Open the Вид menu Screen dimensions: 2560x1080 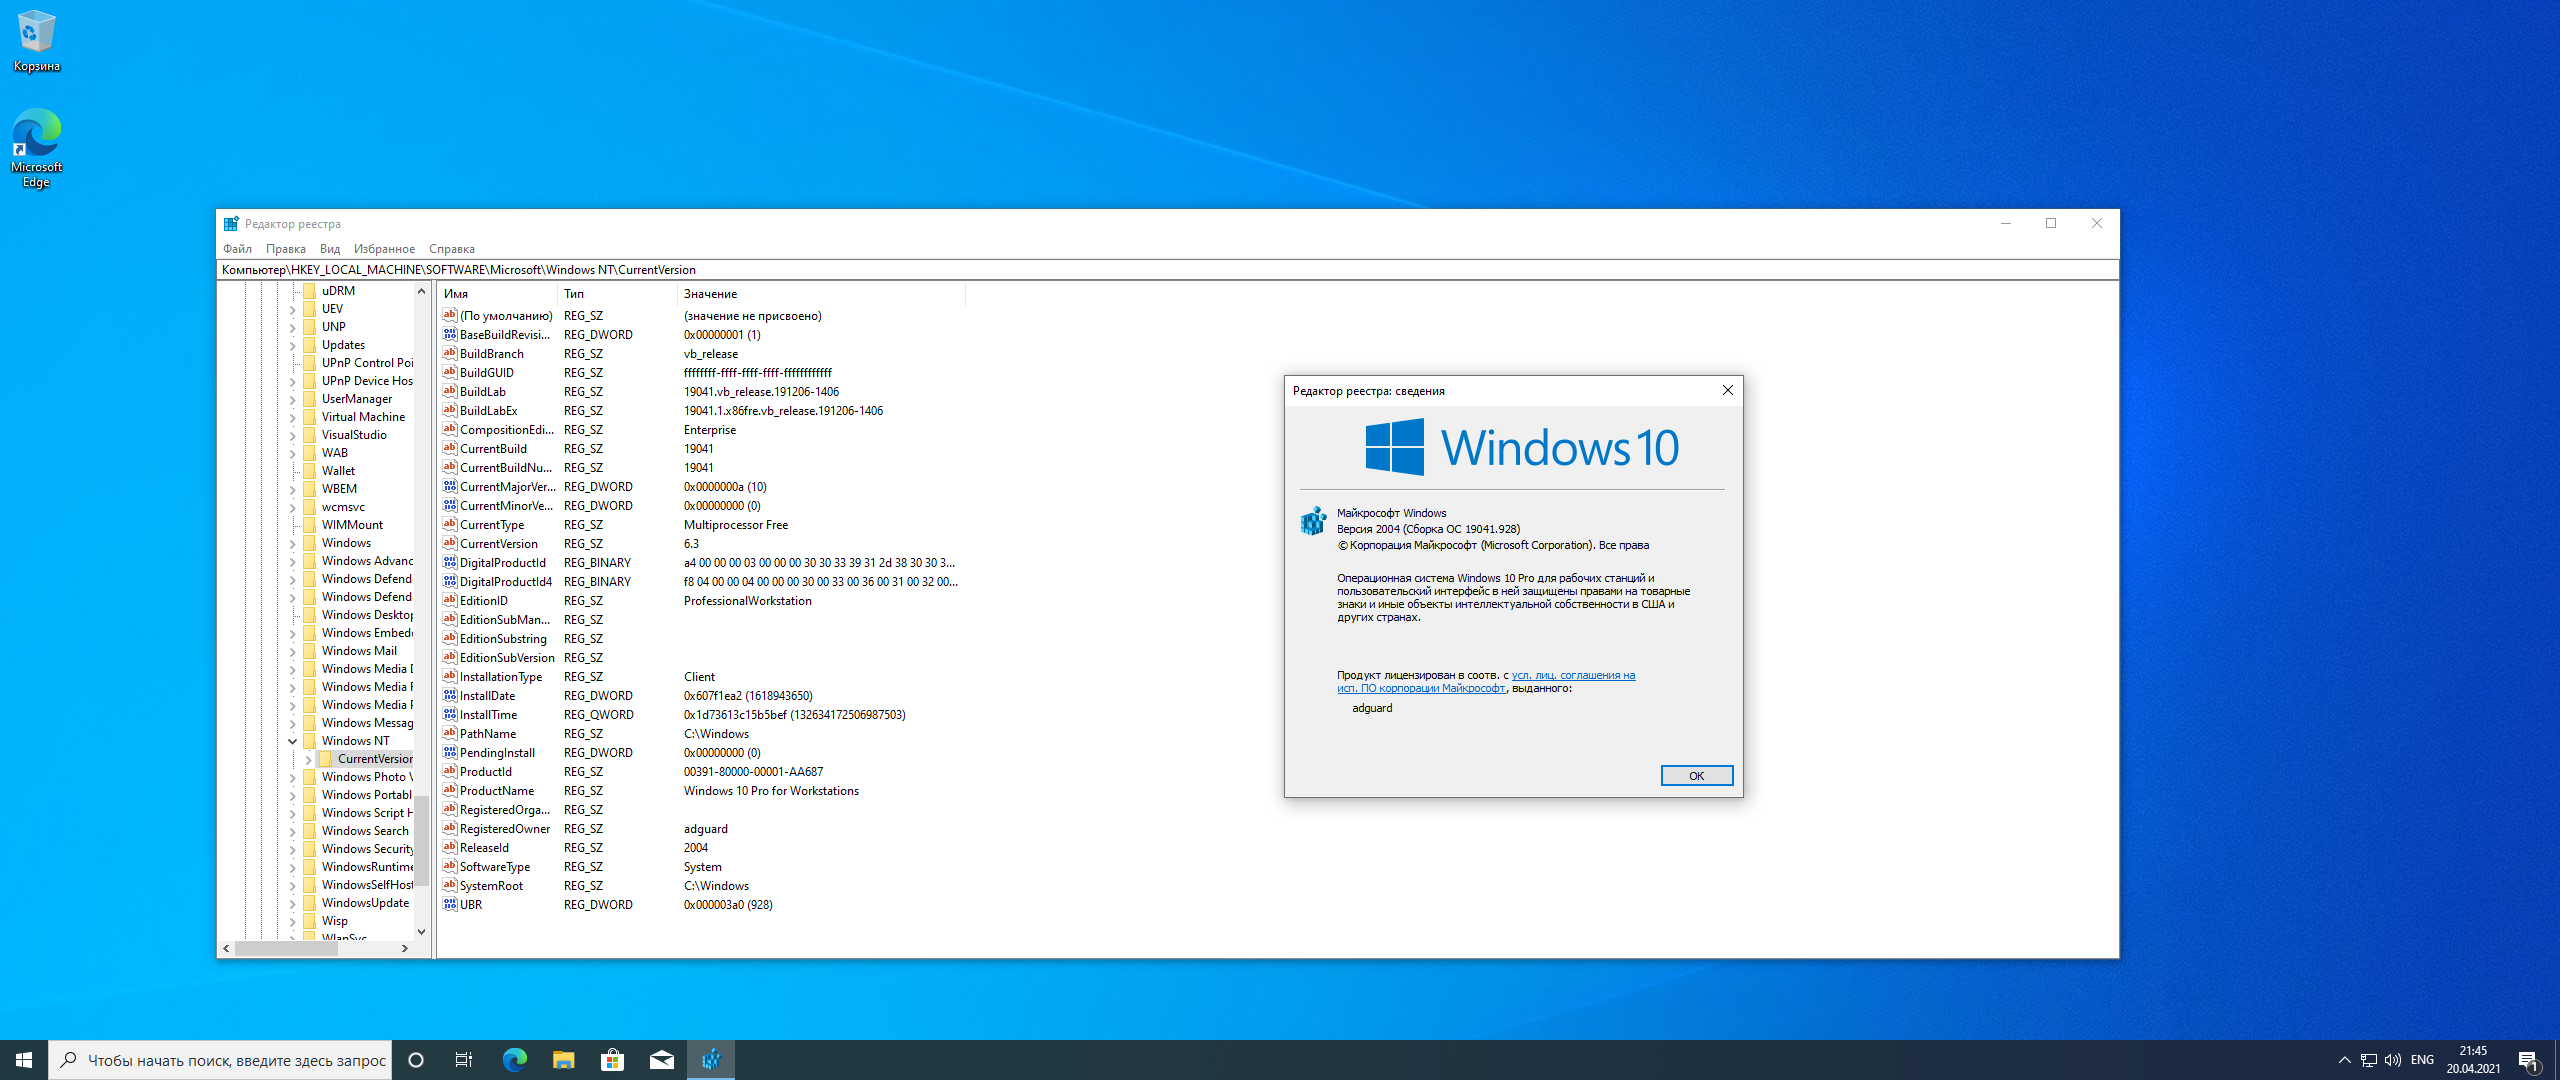point(330,249)
